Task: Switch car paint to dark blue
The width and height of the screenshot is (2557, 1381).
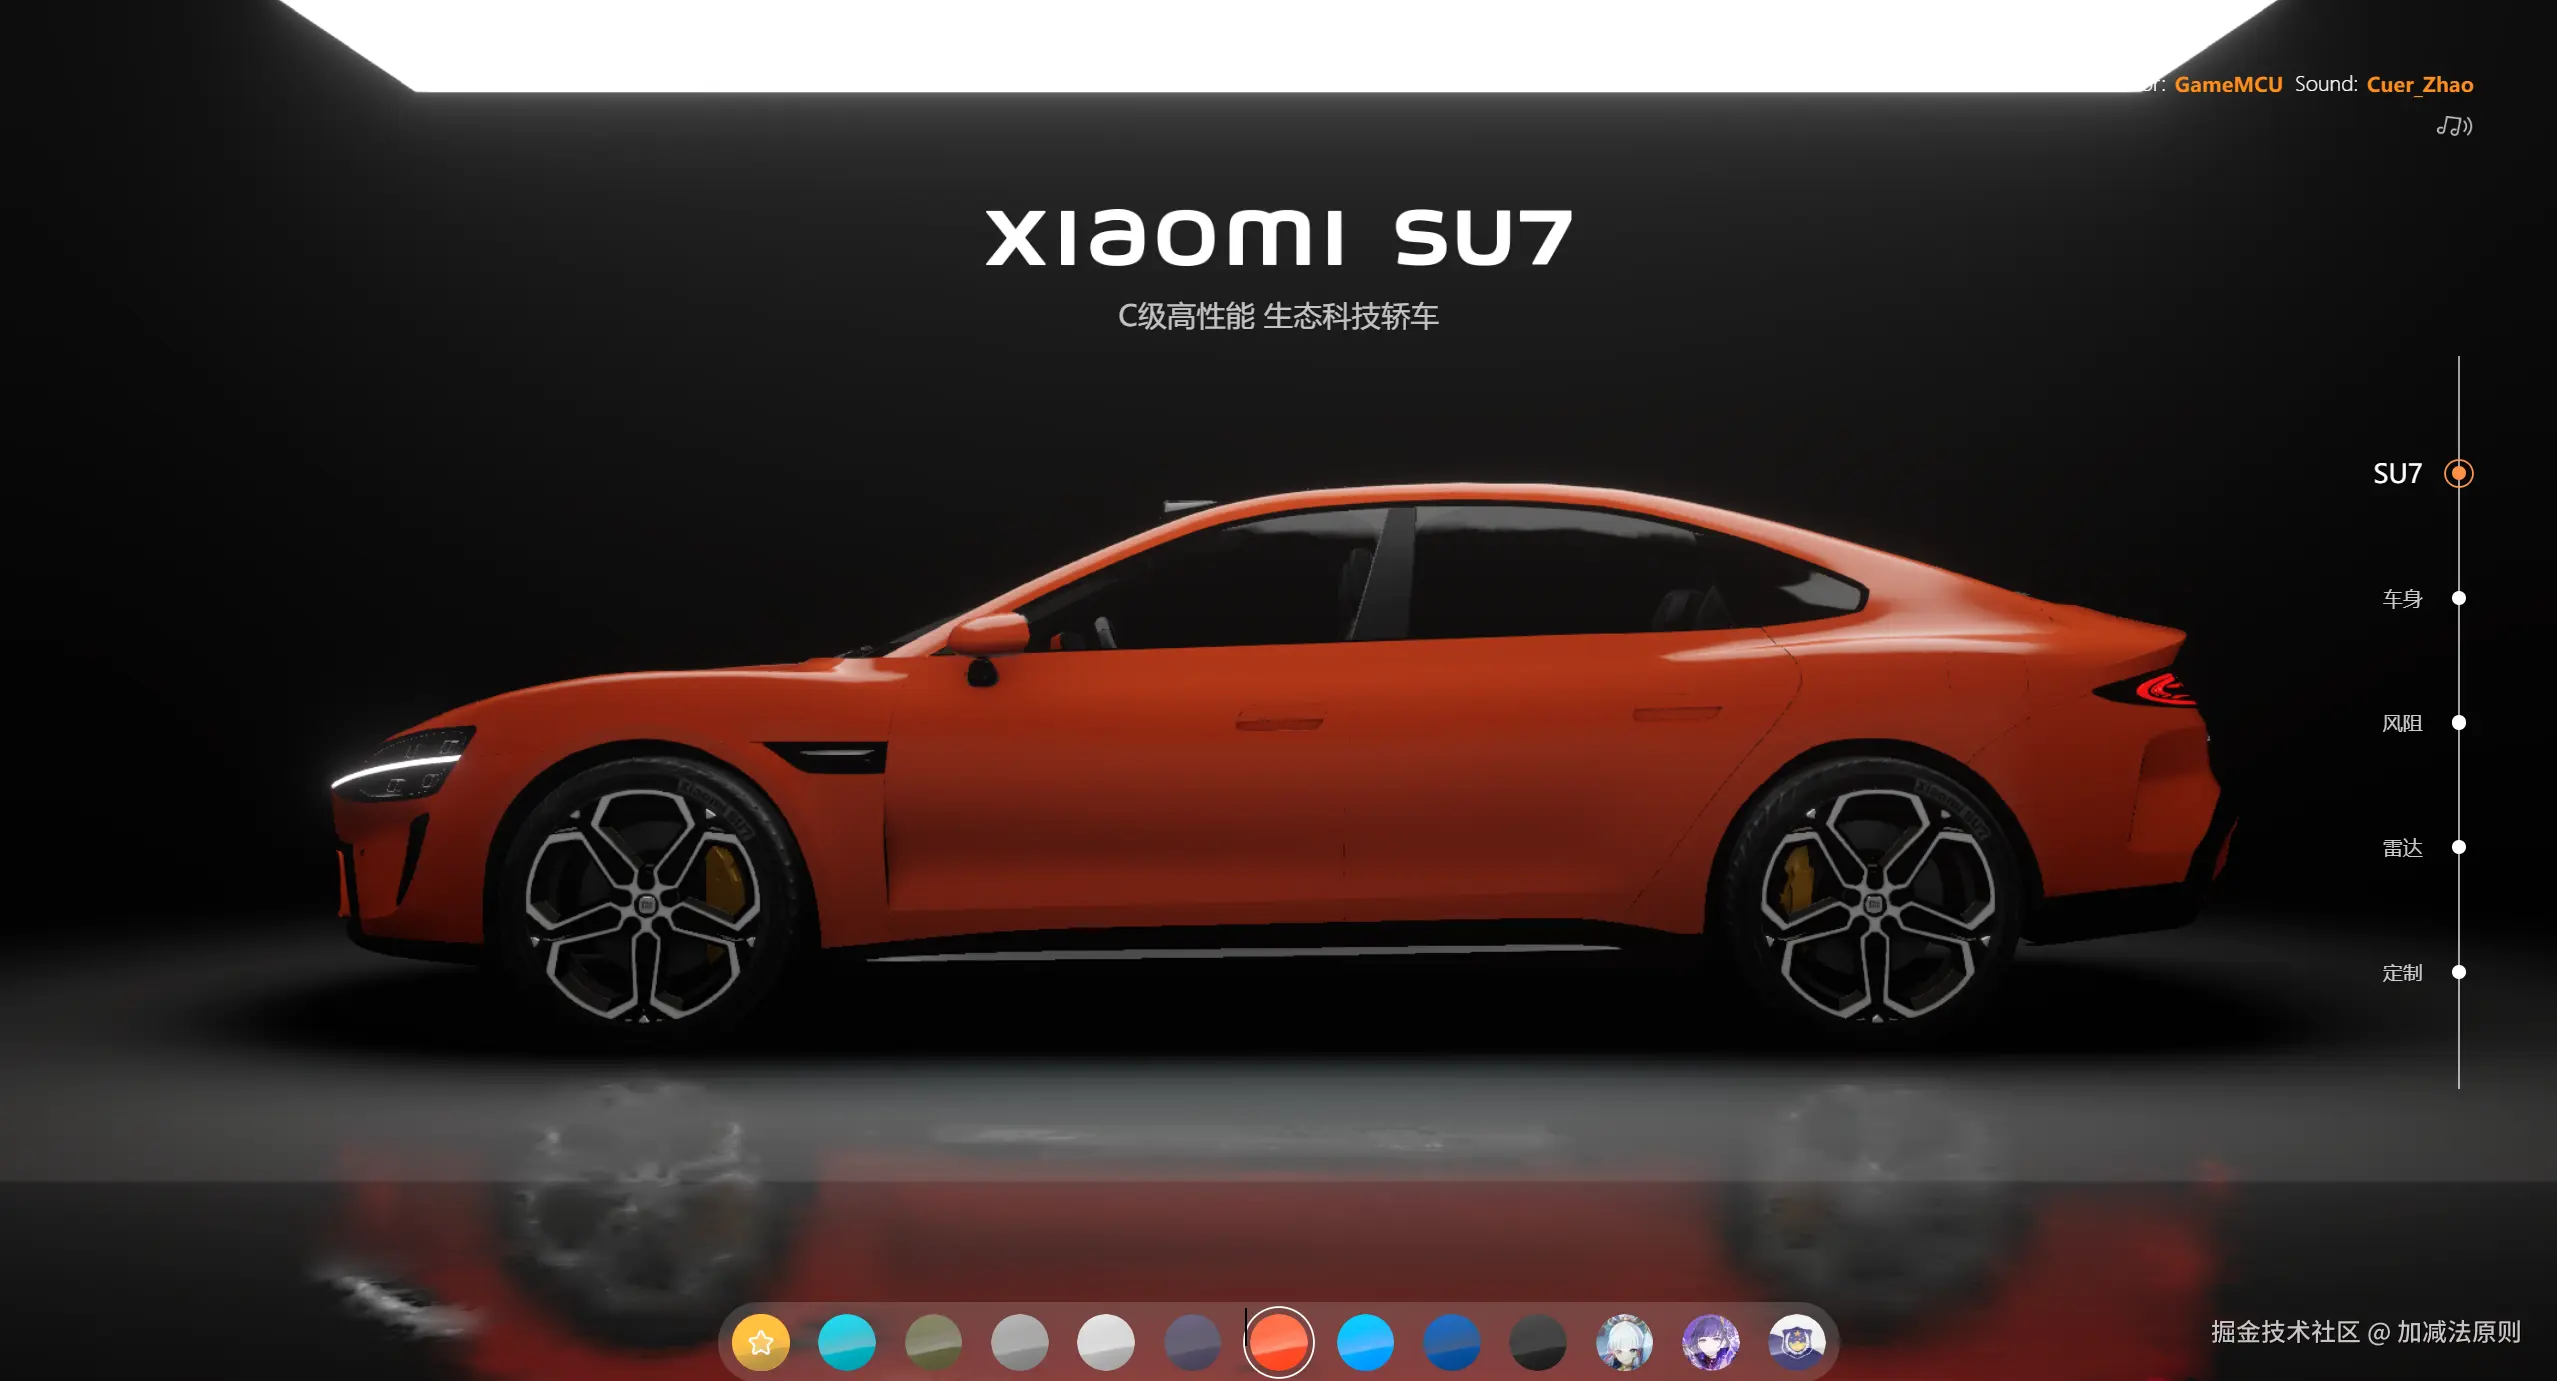Action: click(1451, 1341)
